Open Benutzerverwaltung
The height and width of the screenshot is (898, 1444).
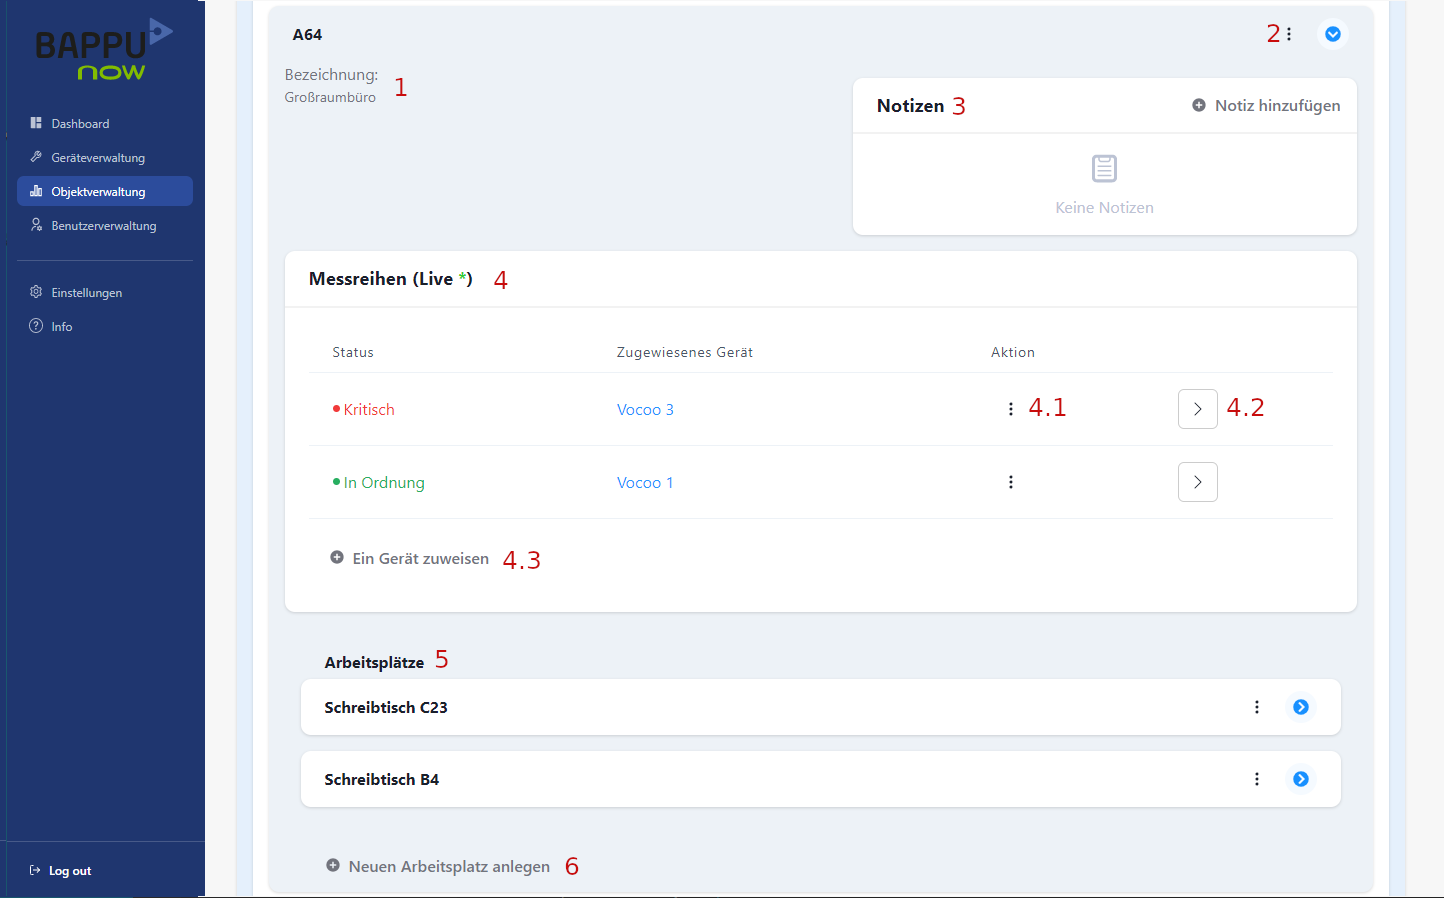pos(105,225)
